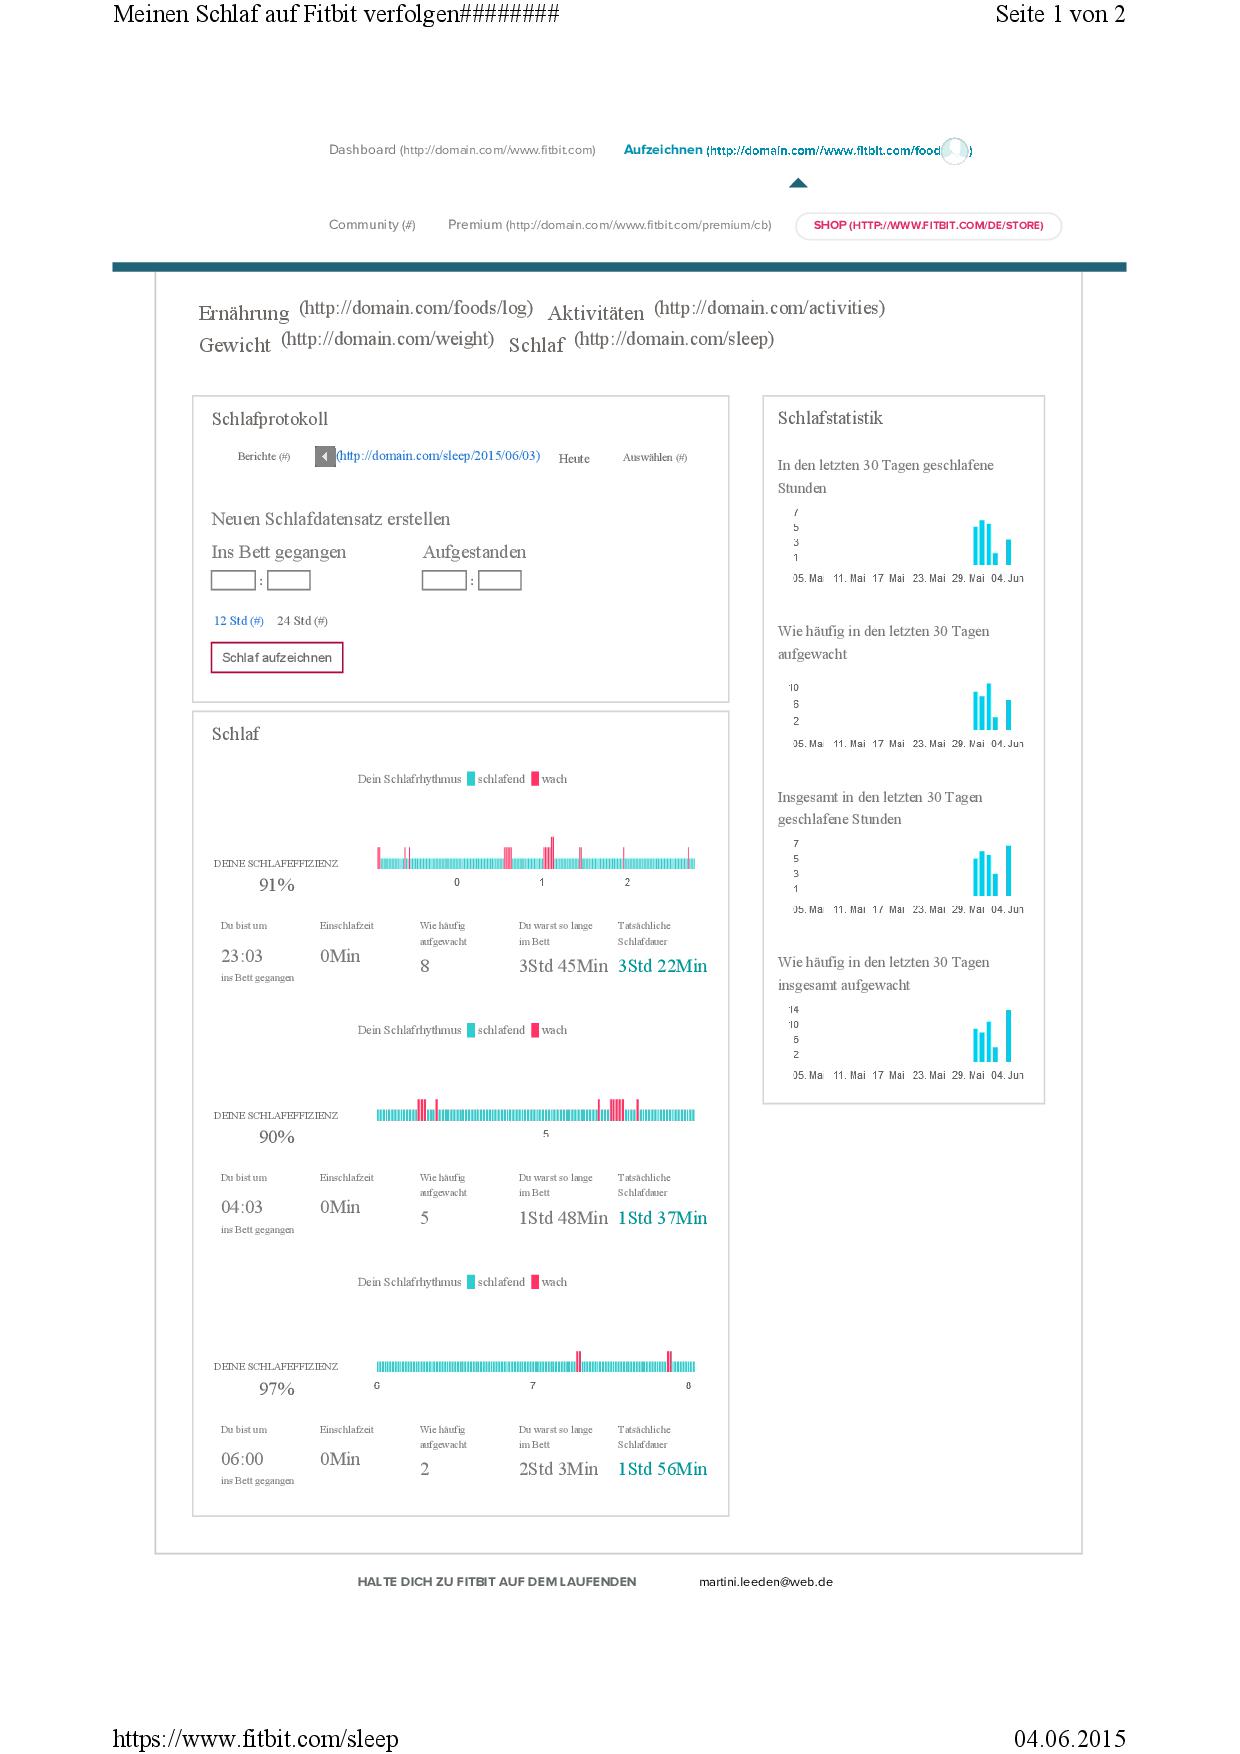Screen dimensions: 1240x1754
Task: Click the 90% sleep efficiency value
Action: coord(277,1137)
